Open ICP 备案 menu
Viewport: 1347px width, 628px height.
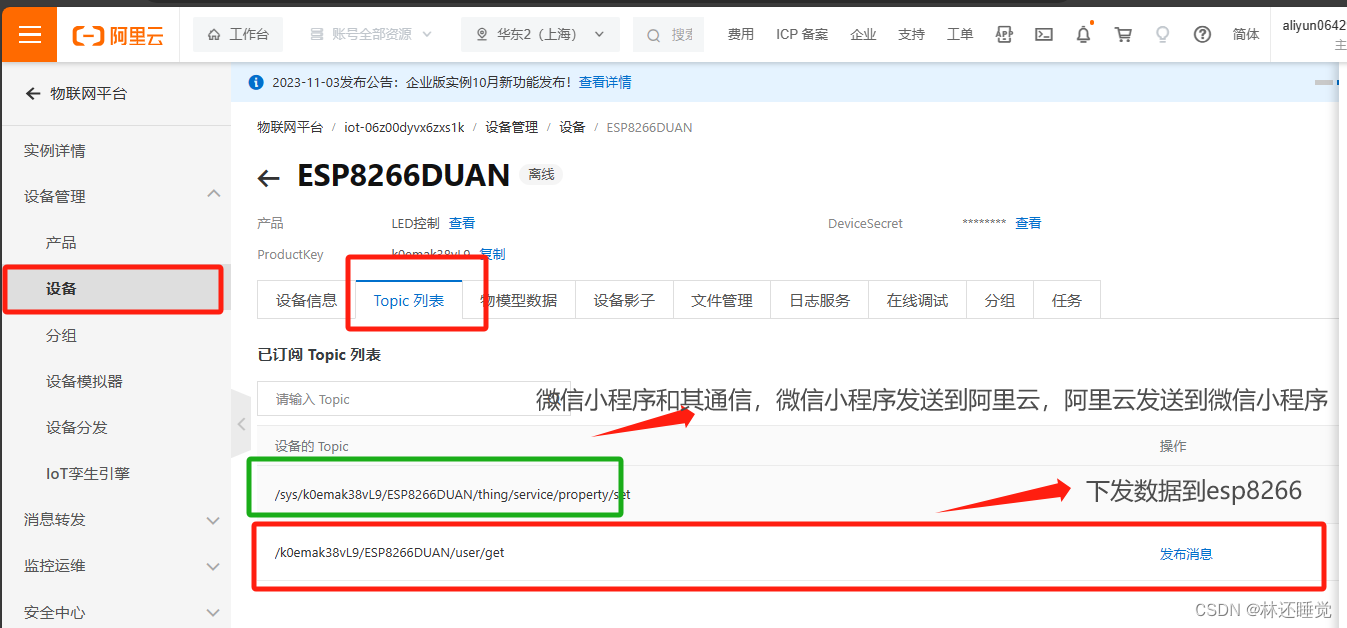click(x=802, y=34)
